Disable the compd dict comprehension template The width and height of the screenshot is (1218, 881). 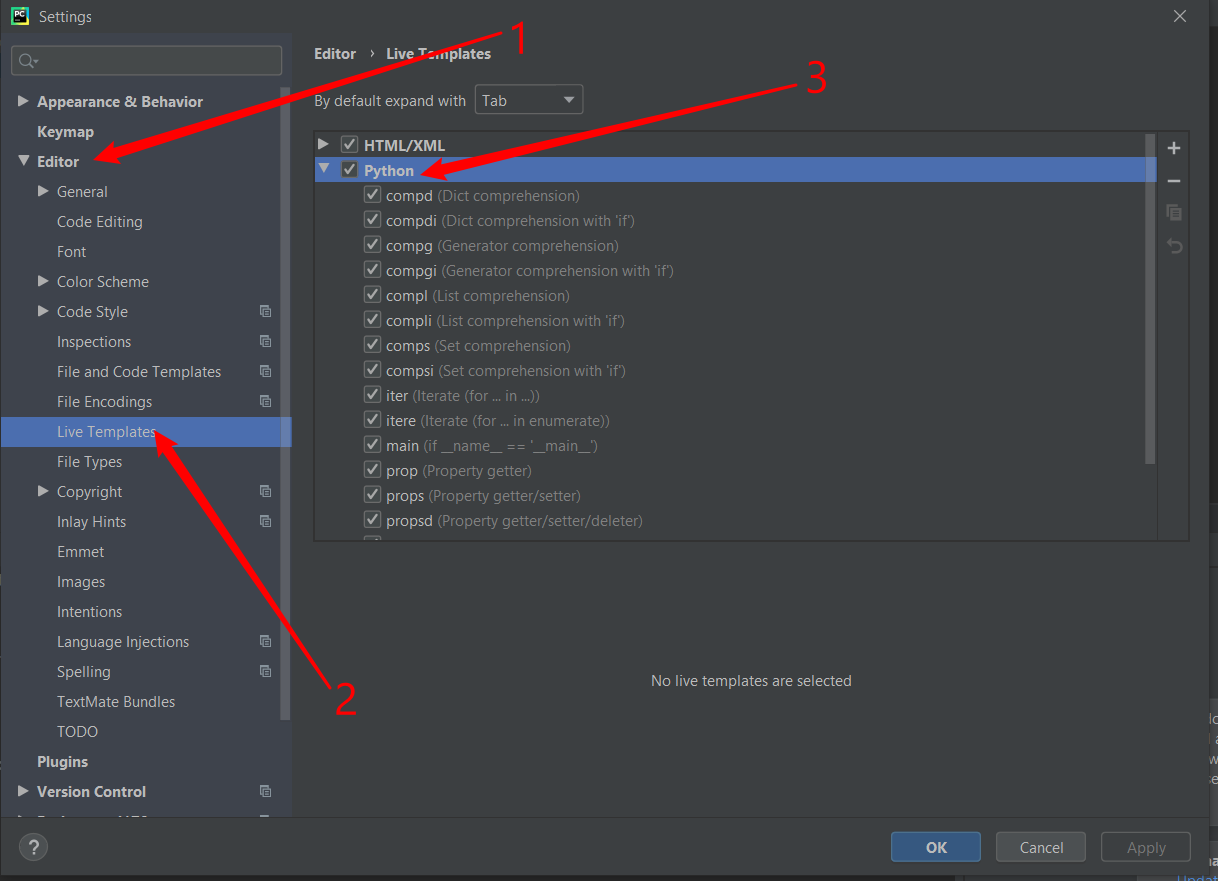point(372,196)
